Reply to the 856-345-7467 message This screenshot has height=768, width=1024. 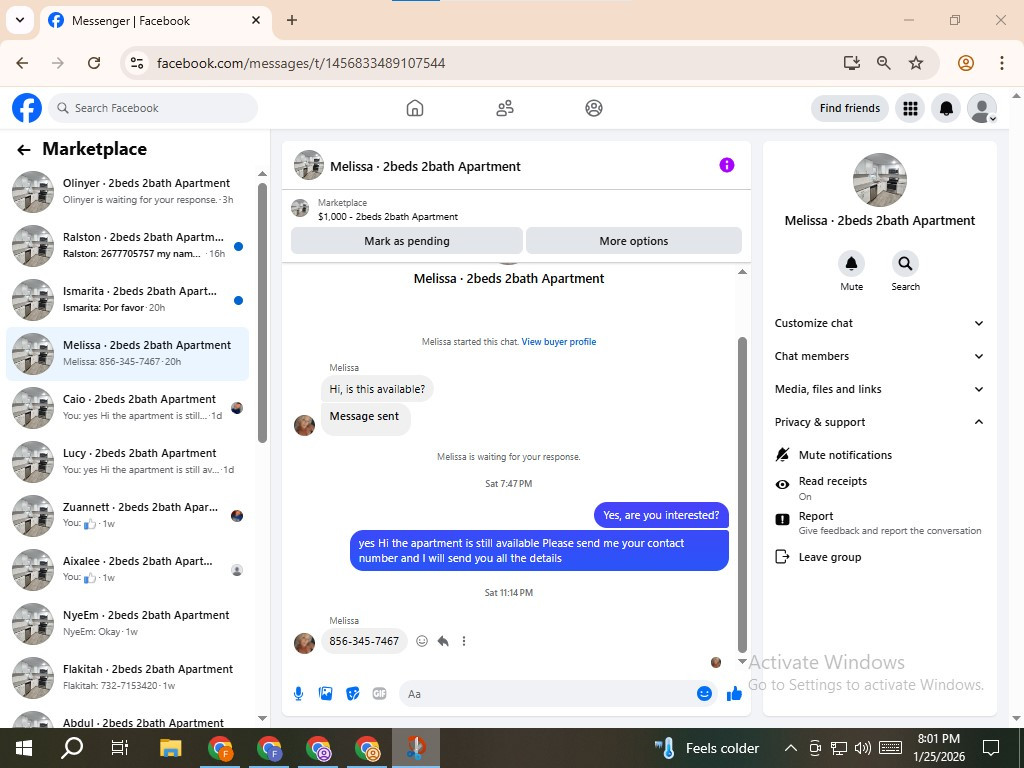(x=443, y=641)
